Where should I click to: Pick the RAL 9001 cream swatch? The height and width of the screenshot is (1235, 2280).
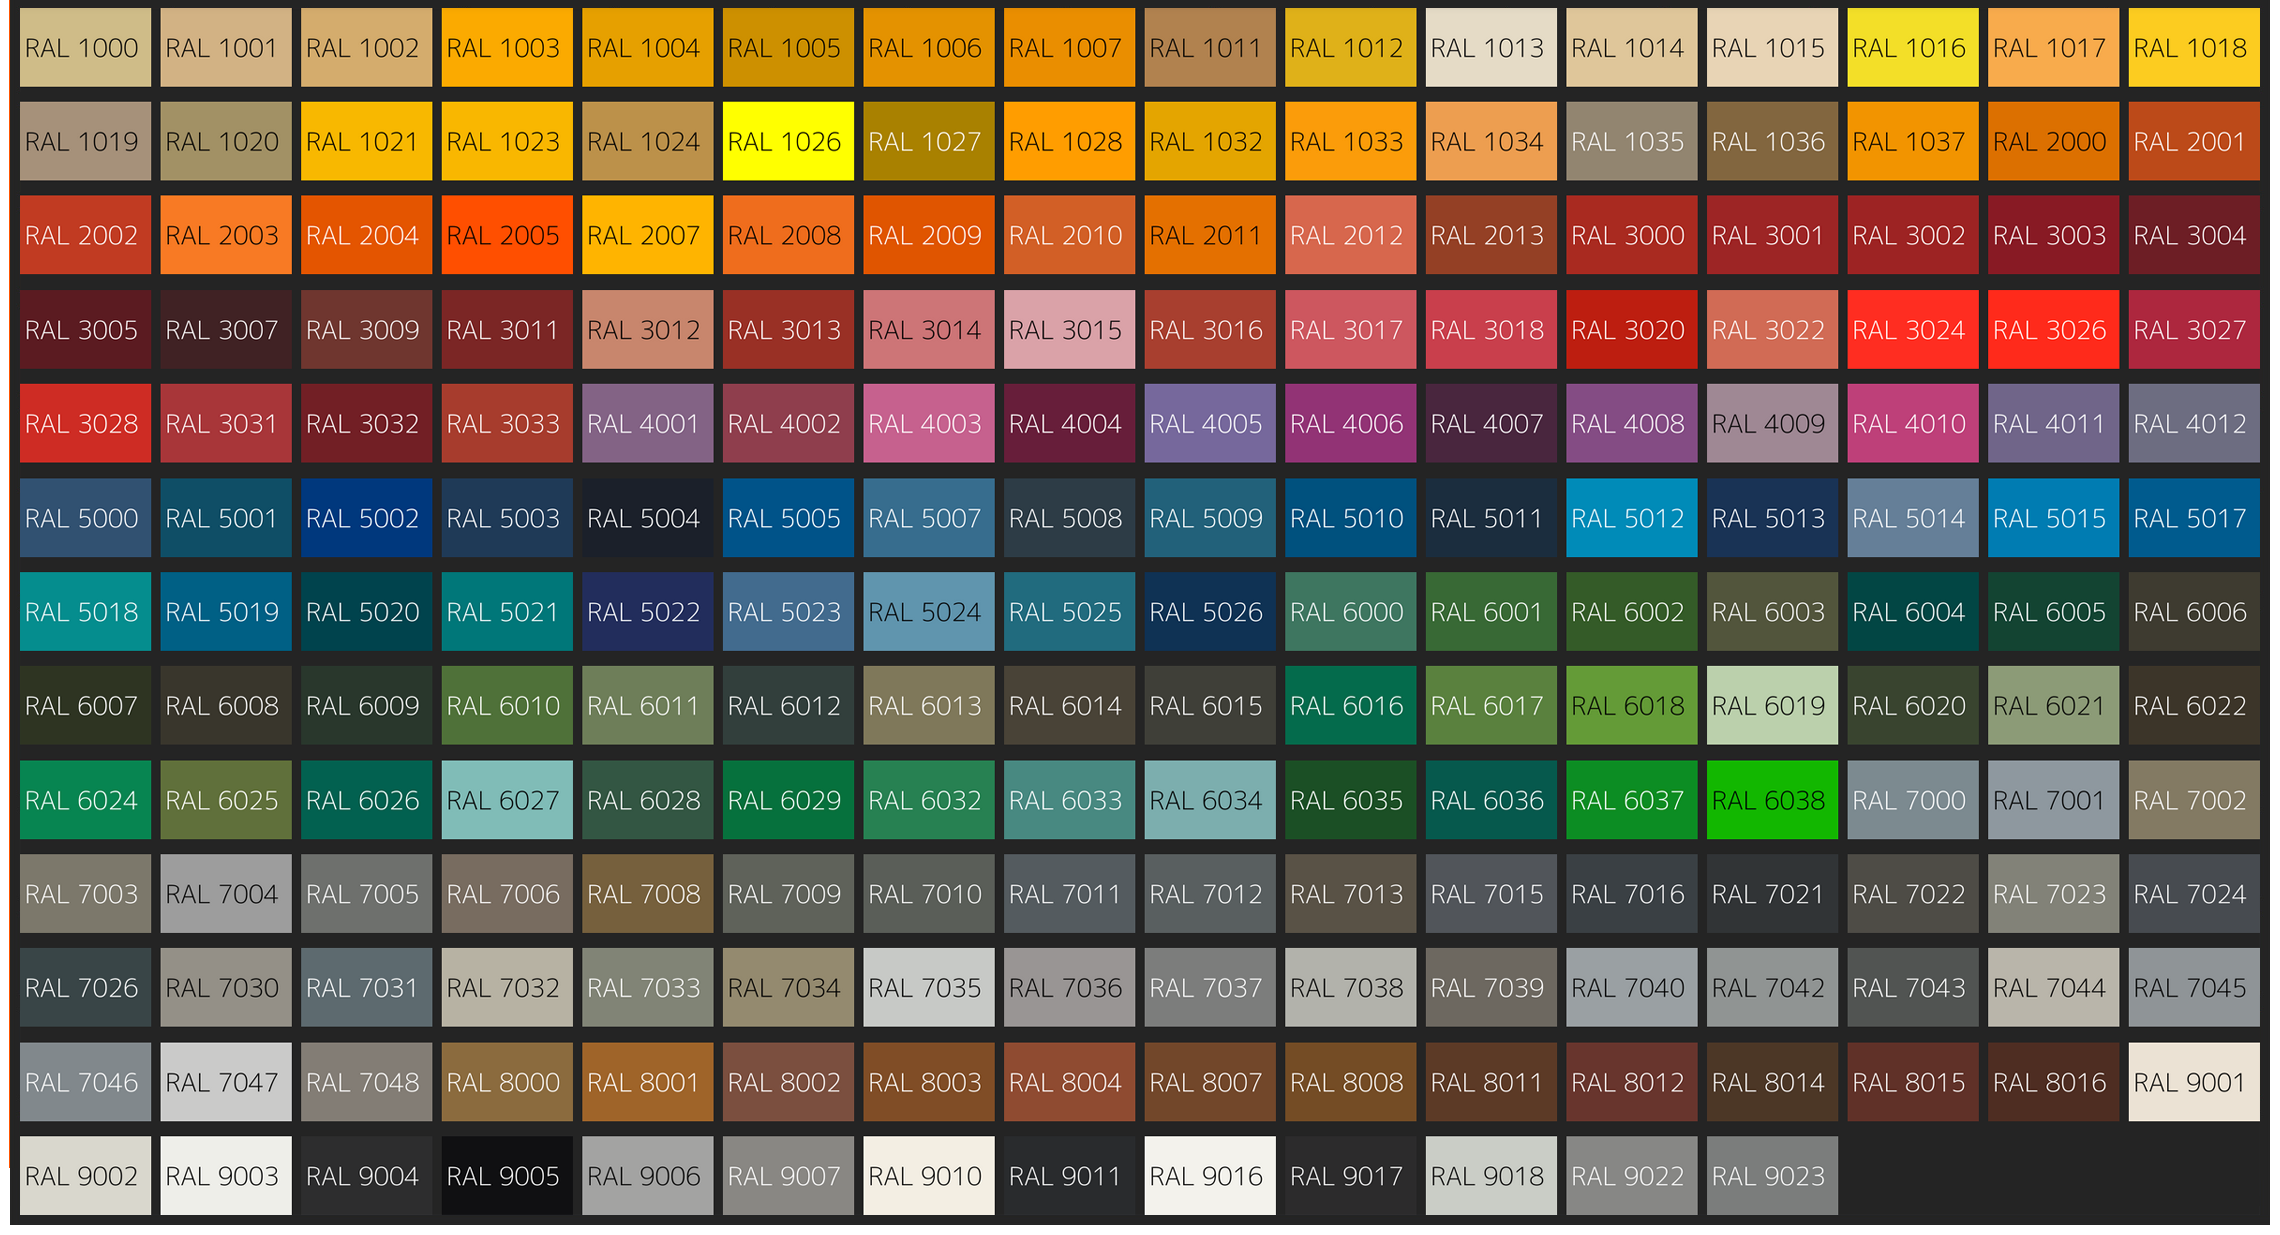pos(2193,1081)
